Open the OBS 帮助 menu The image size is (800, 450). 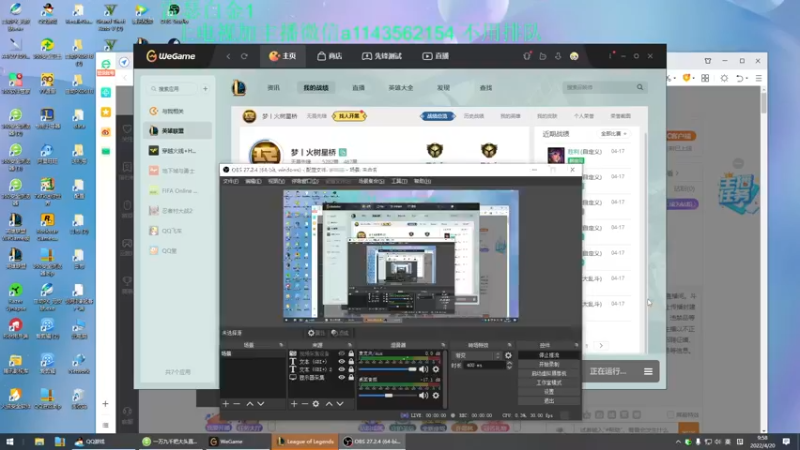point(422,181)
